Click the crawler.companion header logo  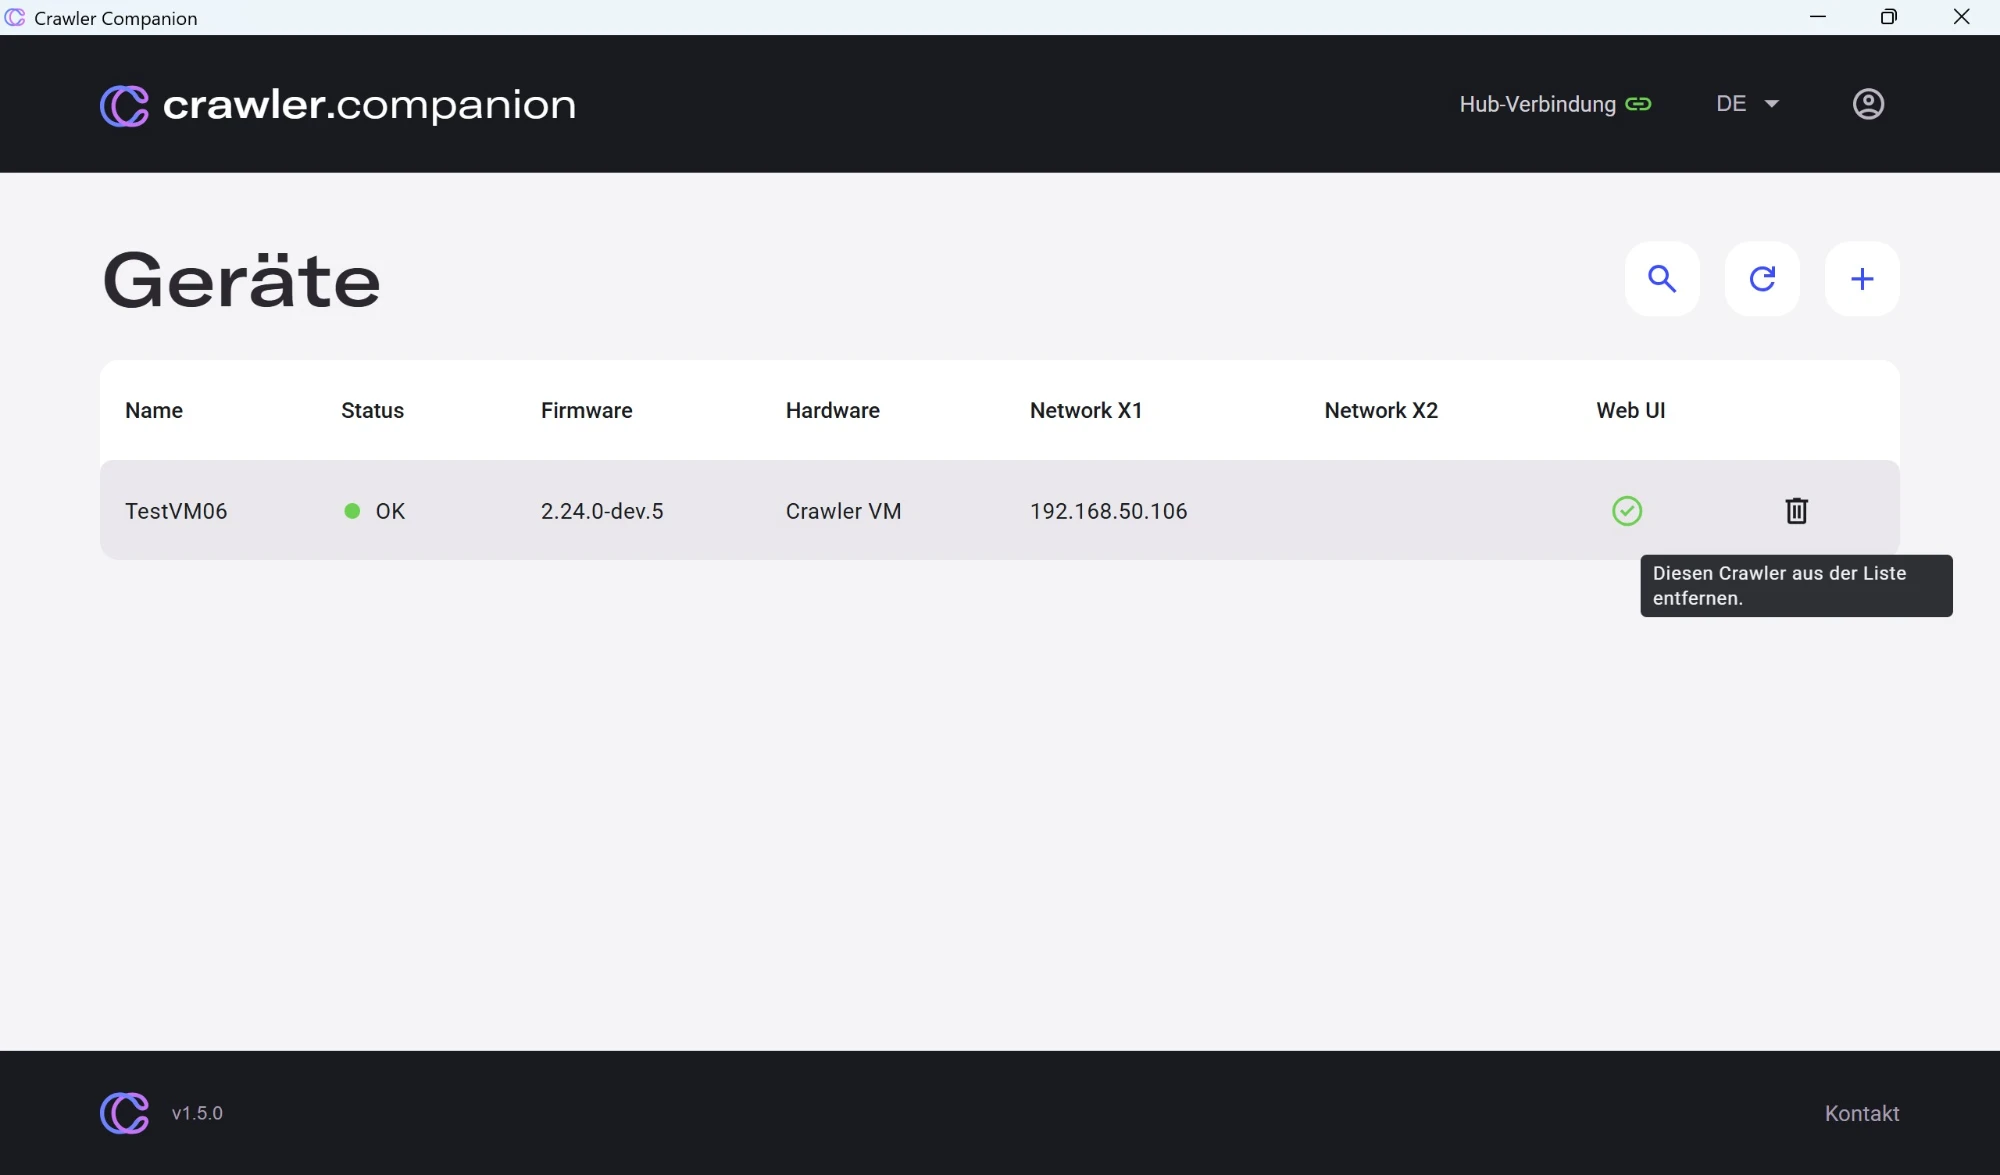click(x=338, y=105)
